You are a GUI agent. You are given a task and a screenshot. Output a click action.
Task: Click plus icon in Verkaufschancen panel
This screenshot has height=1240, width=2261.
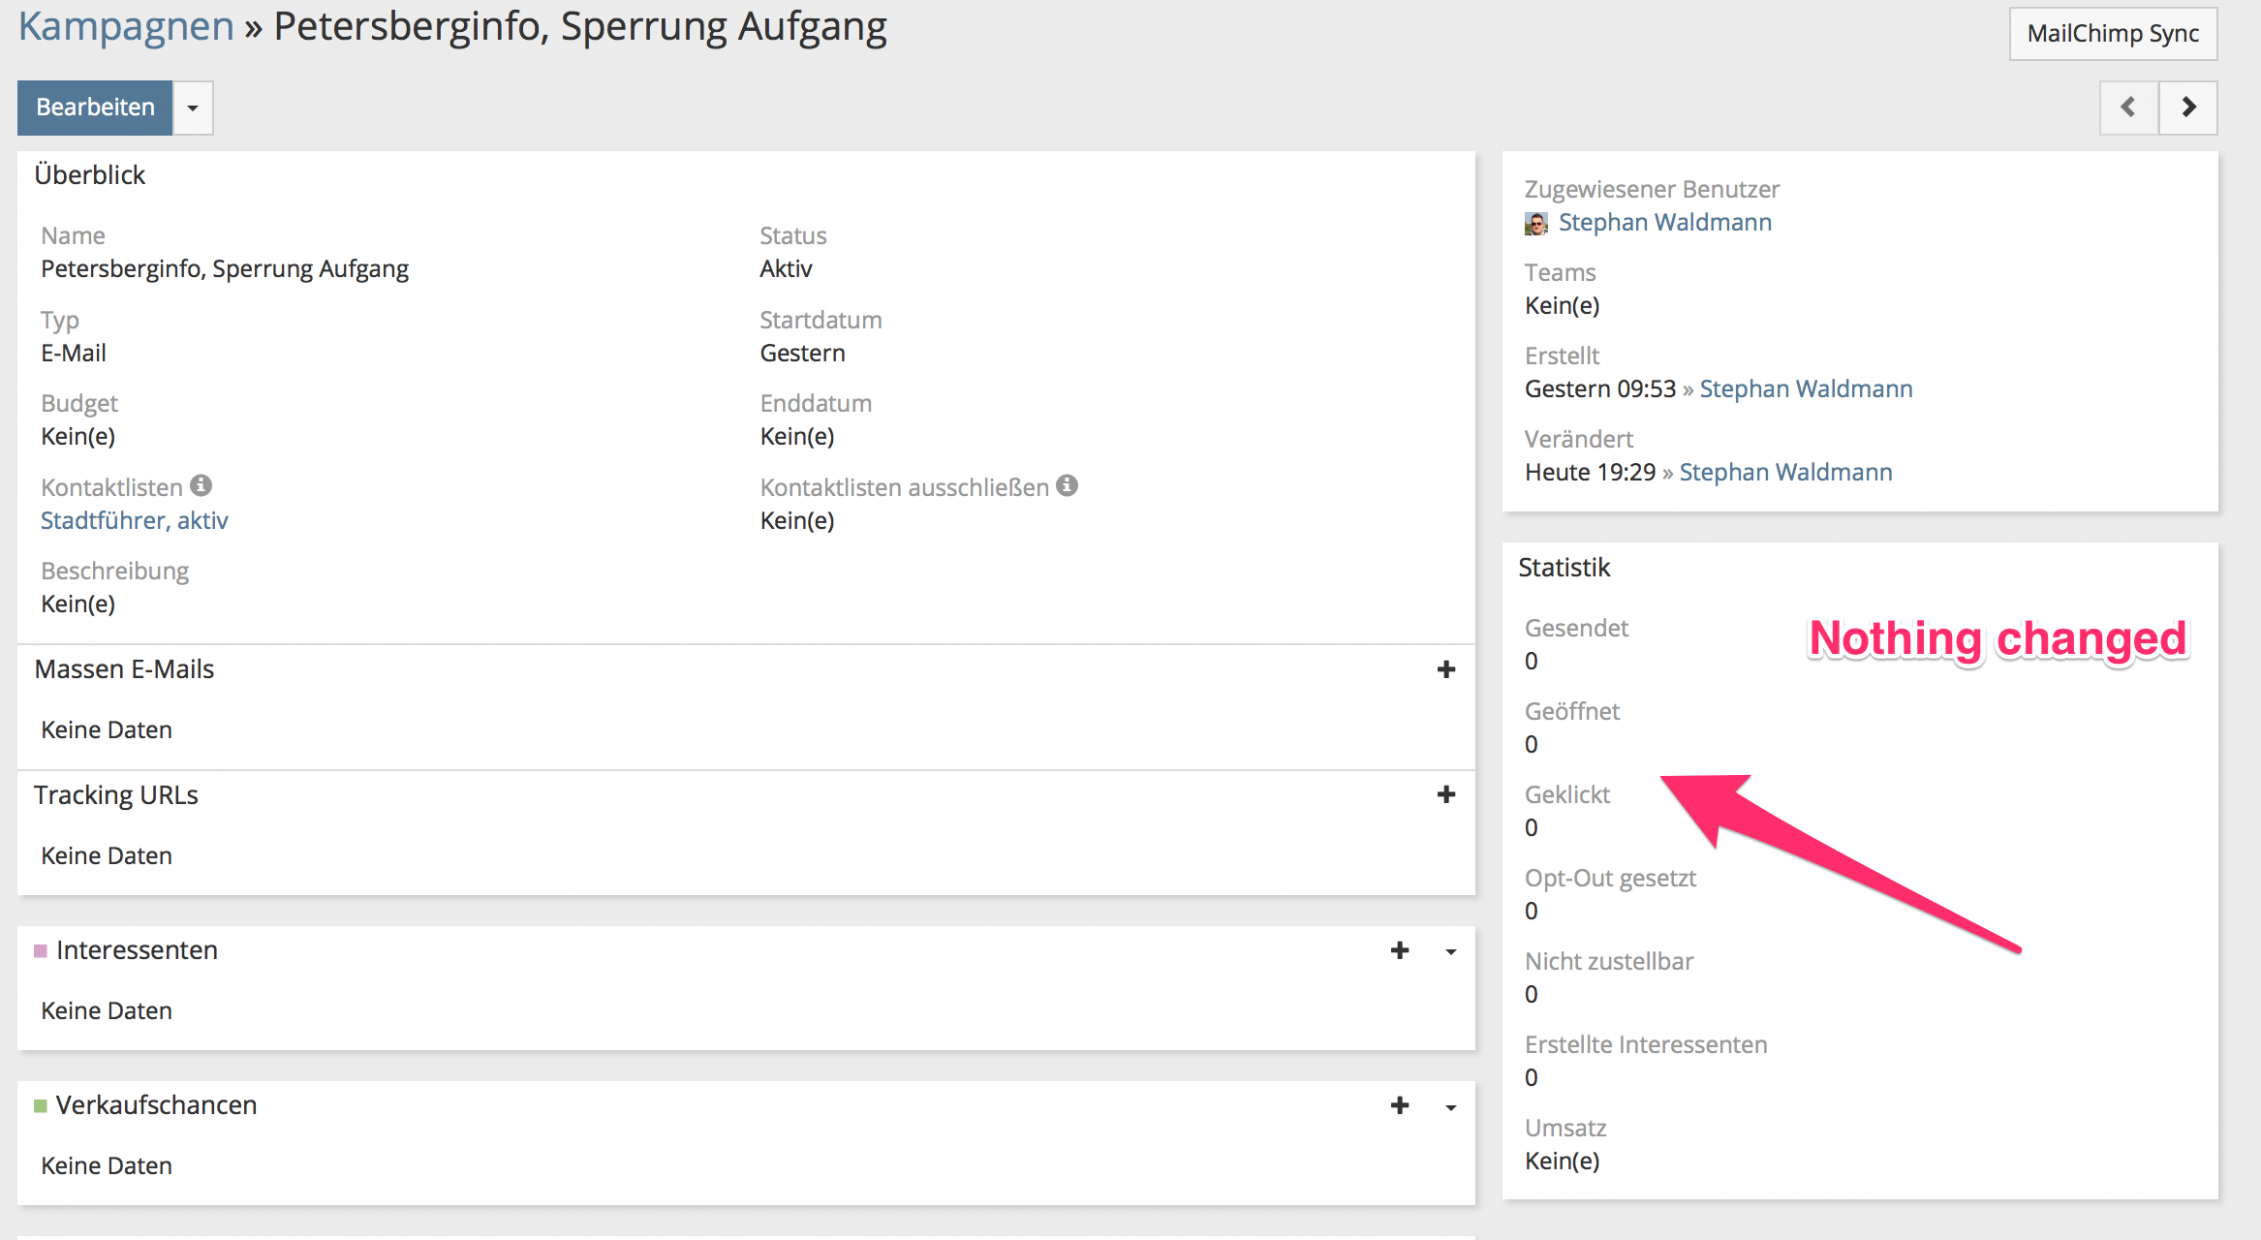pos(1399,1105)
